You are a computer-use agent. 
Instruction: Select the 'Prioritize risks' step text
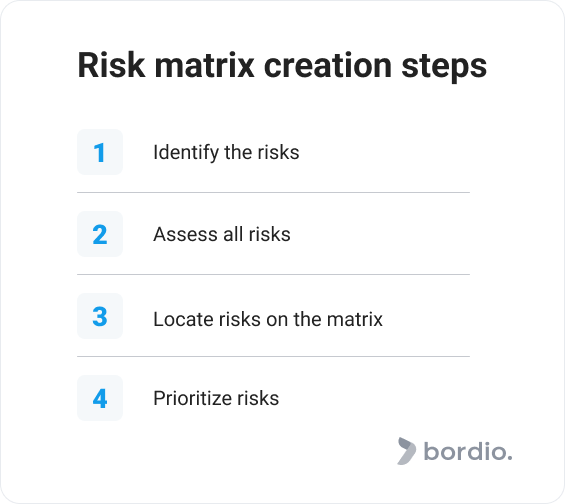tap(216, 398)
